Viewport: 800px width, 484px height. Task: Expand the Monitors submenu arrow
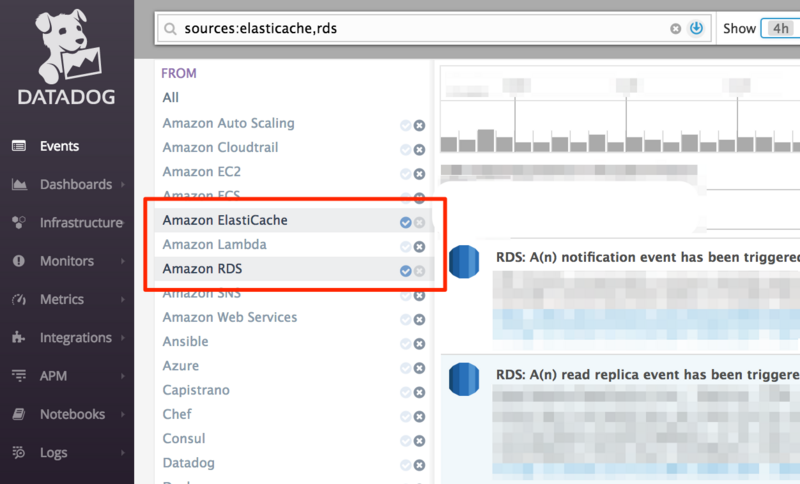tap(123, 261)
